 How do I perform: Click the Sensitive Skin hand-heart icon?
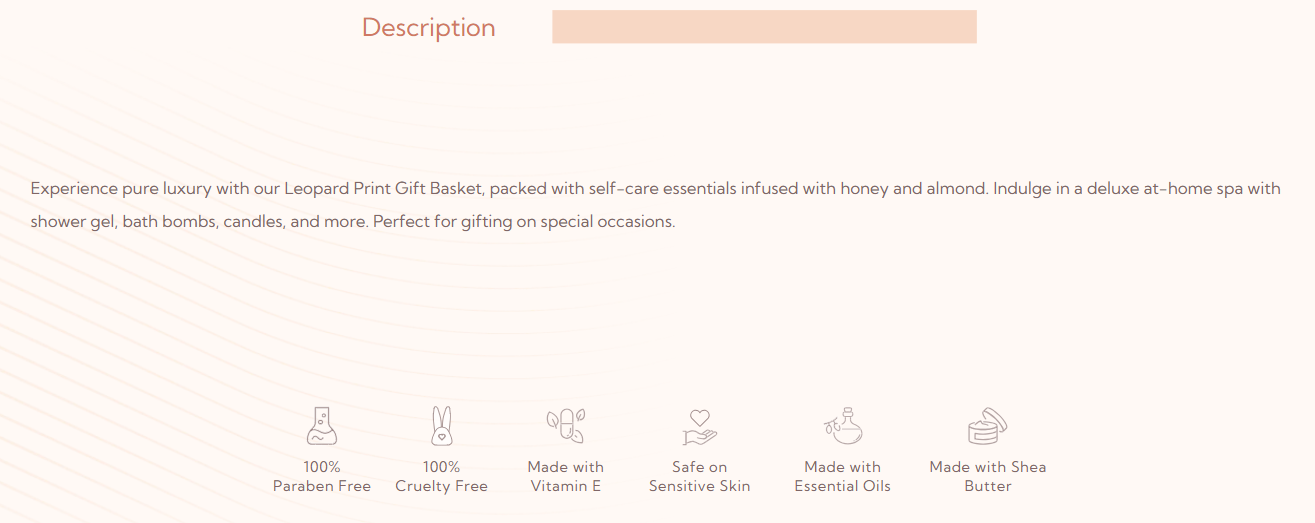pos(699,426)
